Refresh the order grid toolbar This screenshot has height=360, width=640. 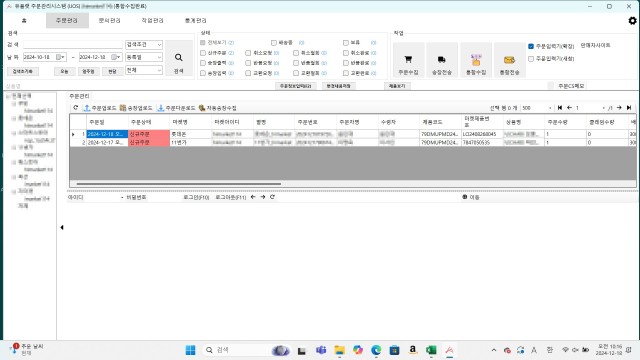[76, 108]
